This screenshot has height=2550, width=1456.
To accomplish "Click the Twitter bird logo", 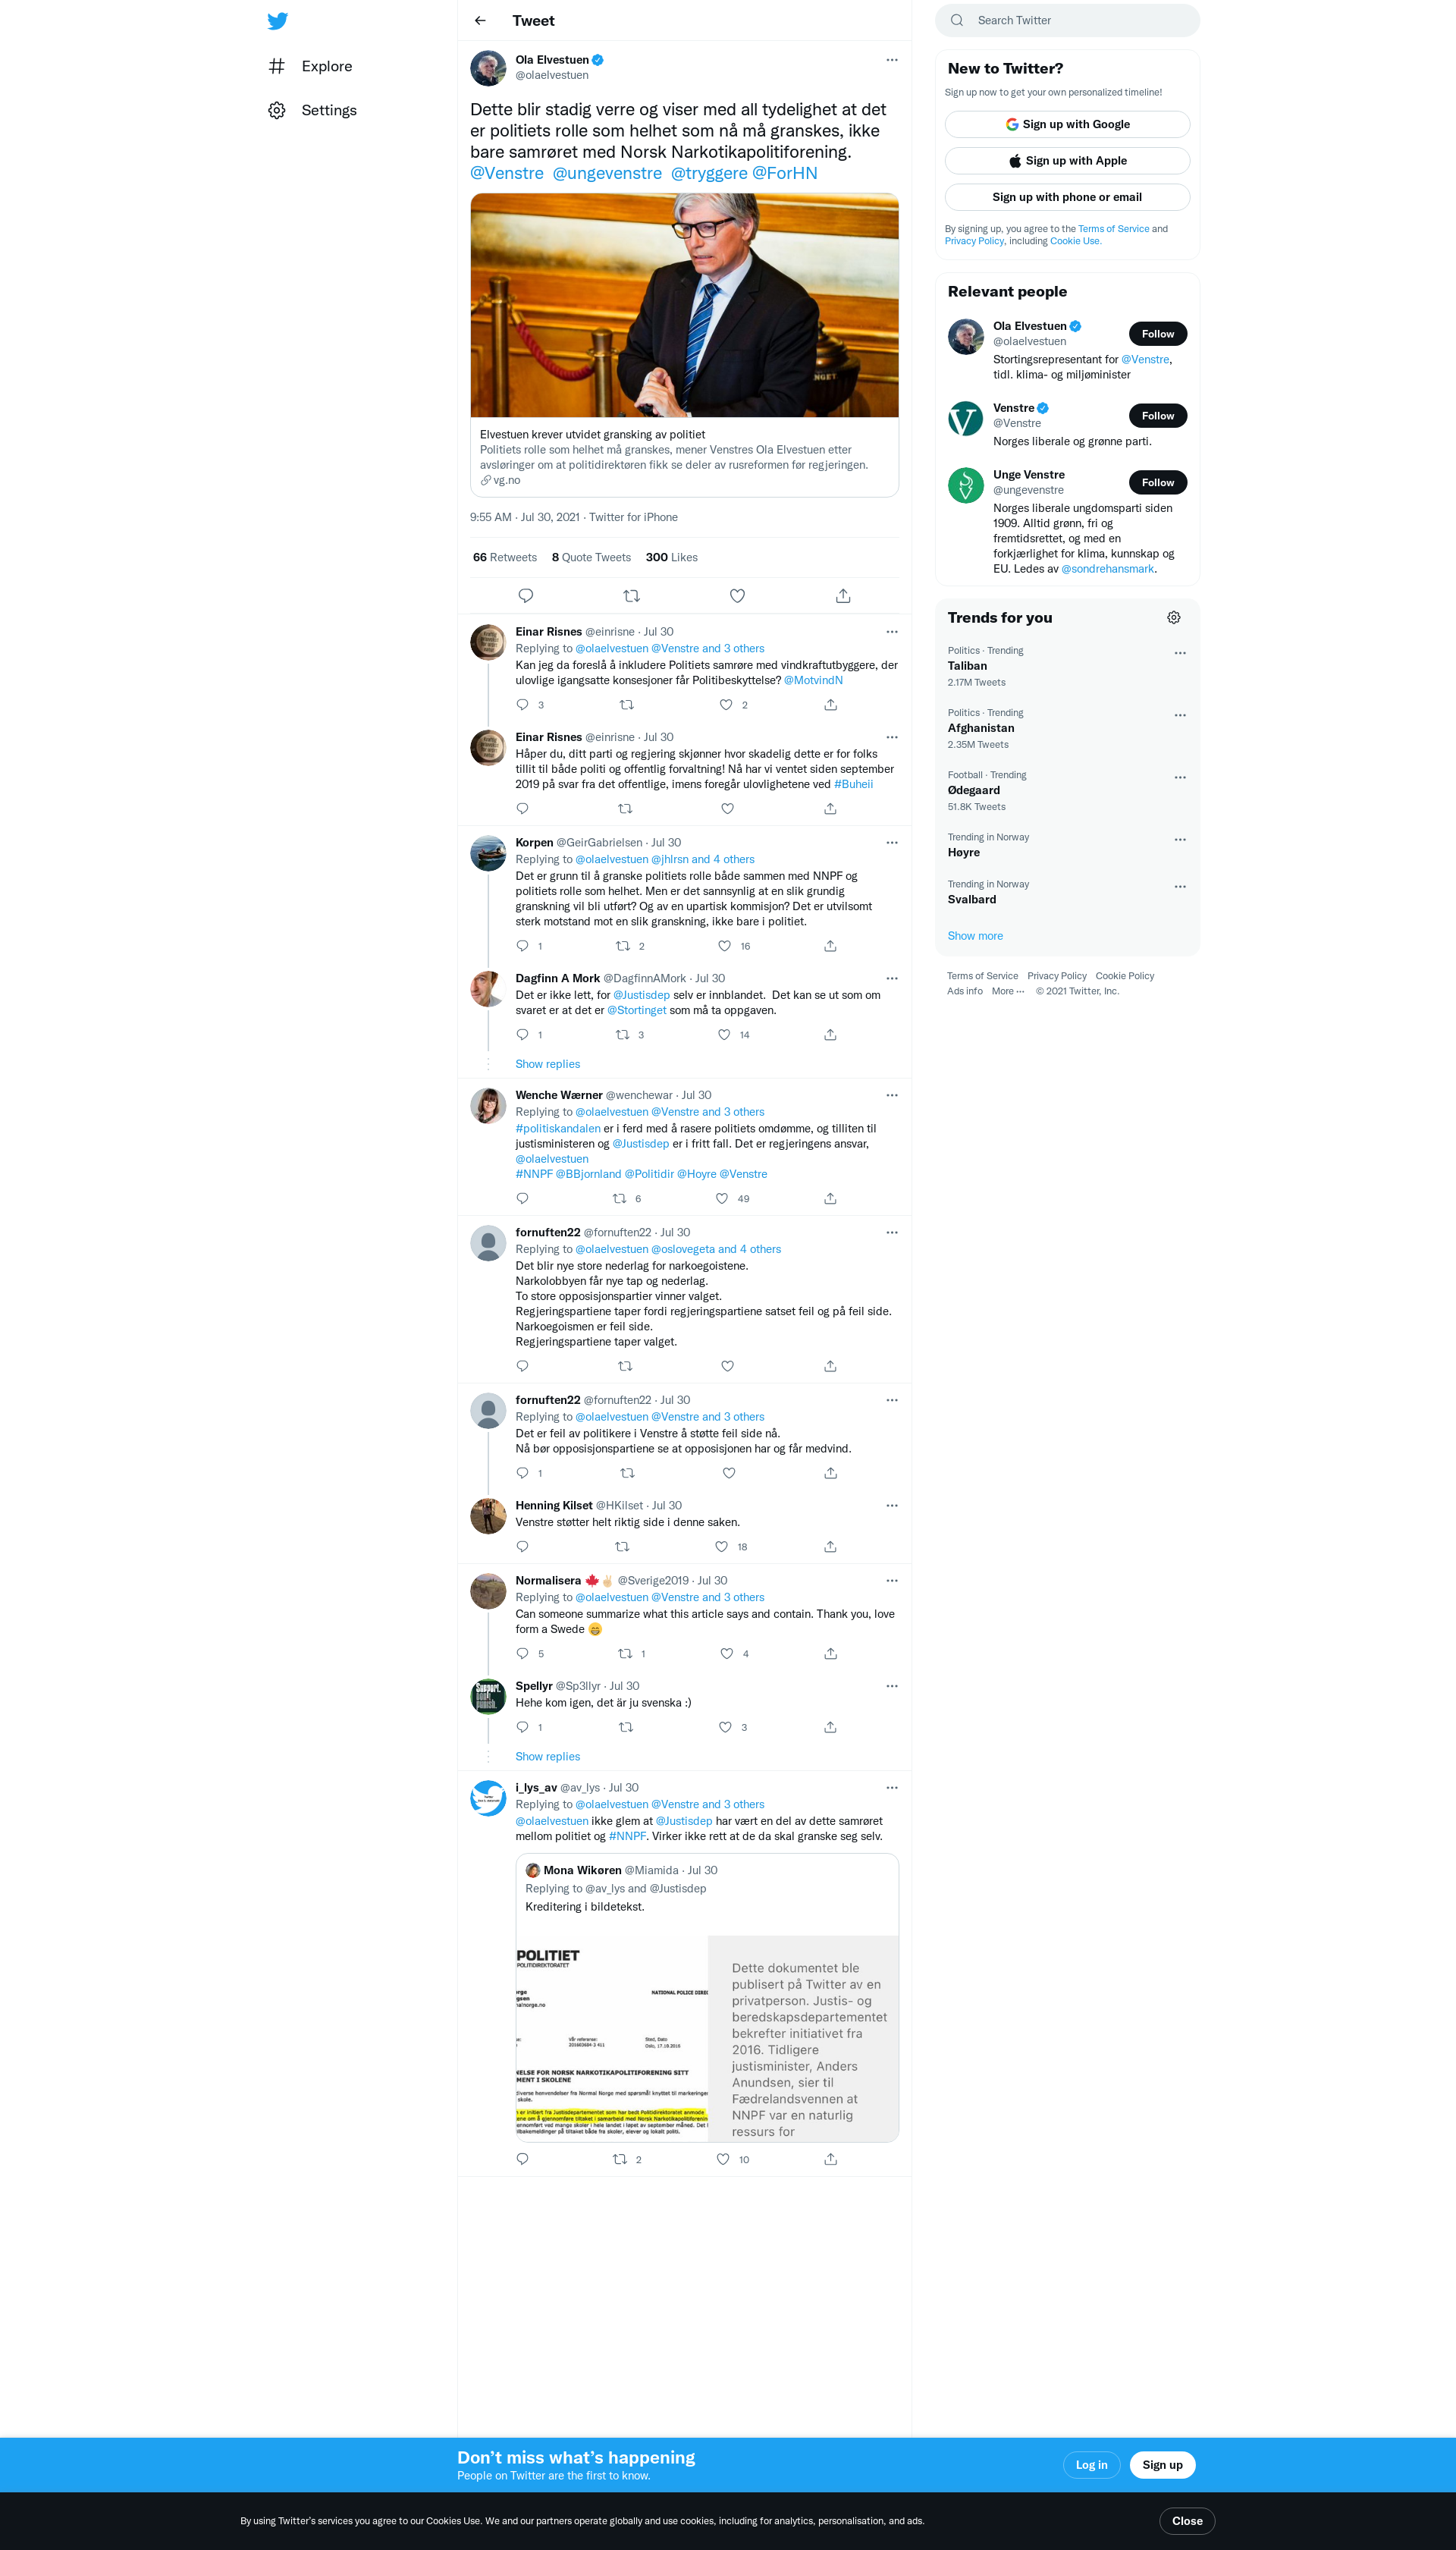I will (x=278, y=21).
